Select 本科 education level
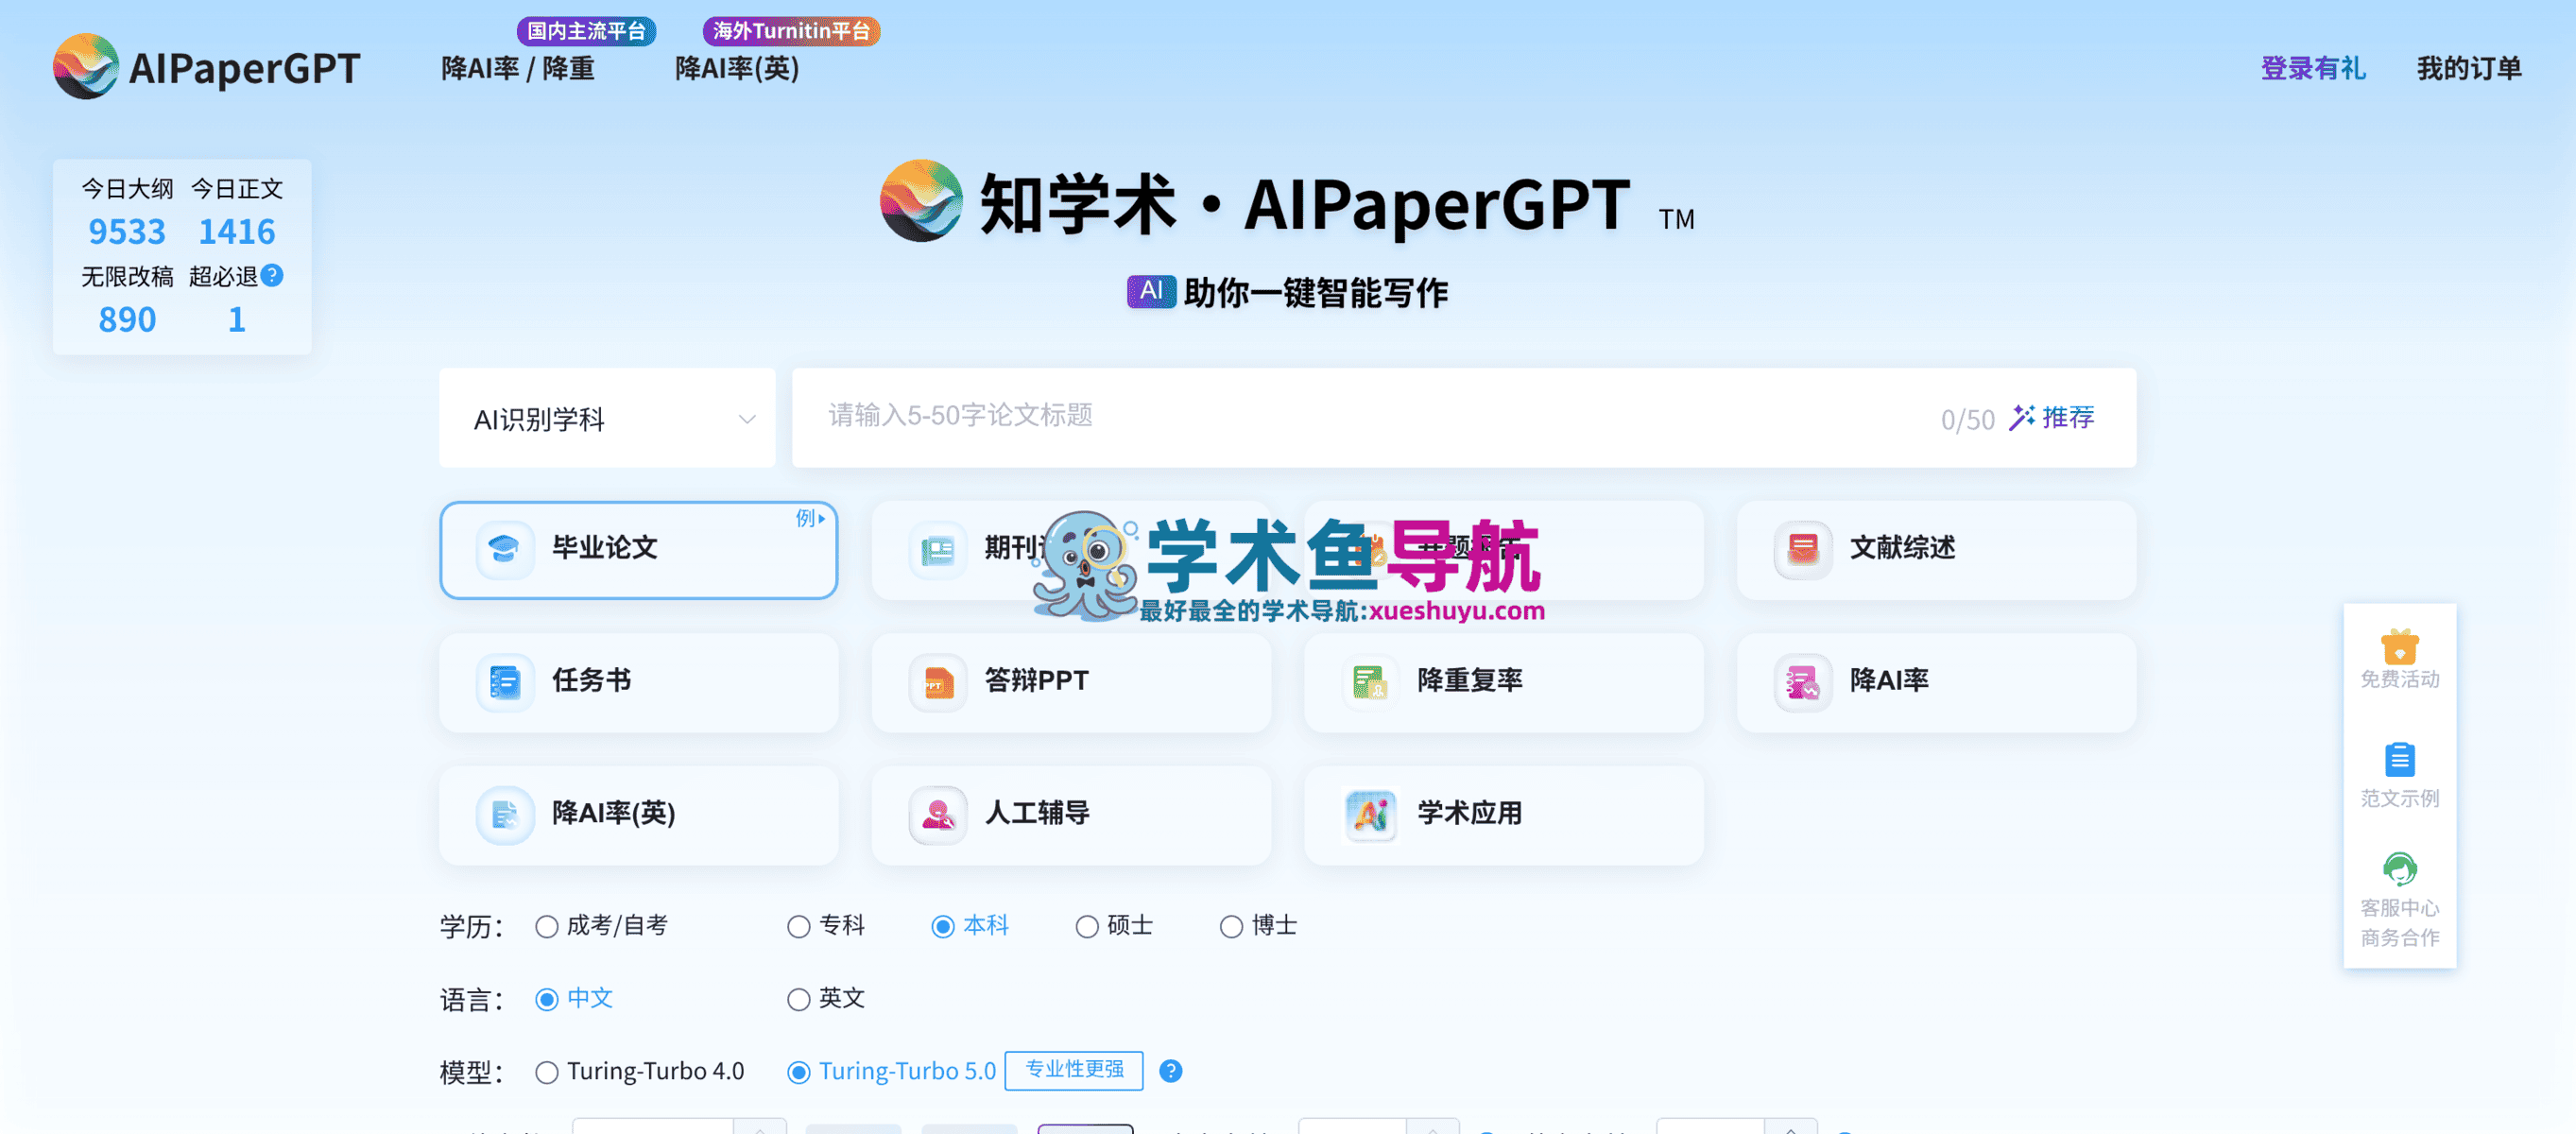The width and height of the screenshot is (2576, 1134). pyautogui.click(x=970, y=926)
